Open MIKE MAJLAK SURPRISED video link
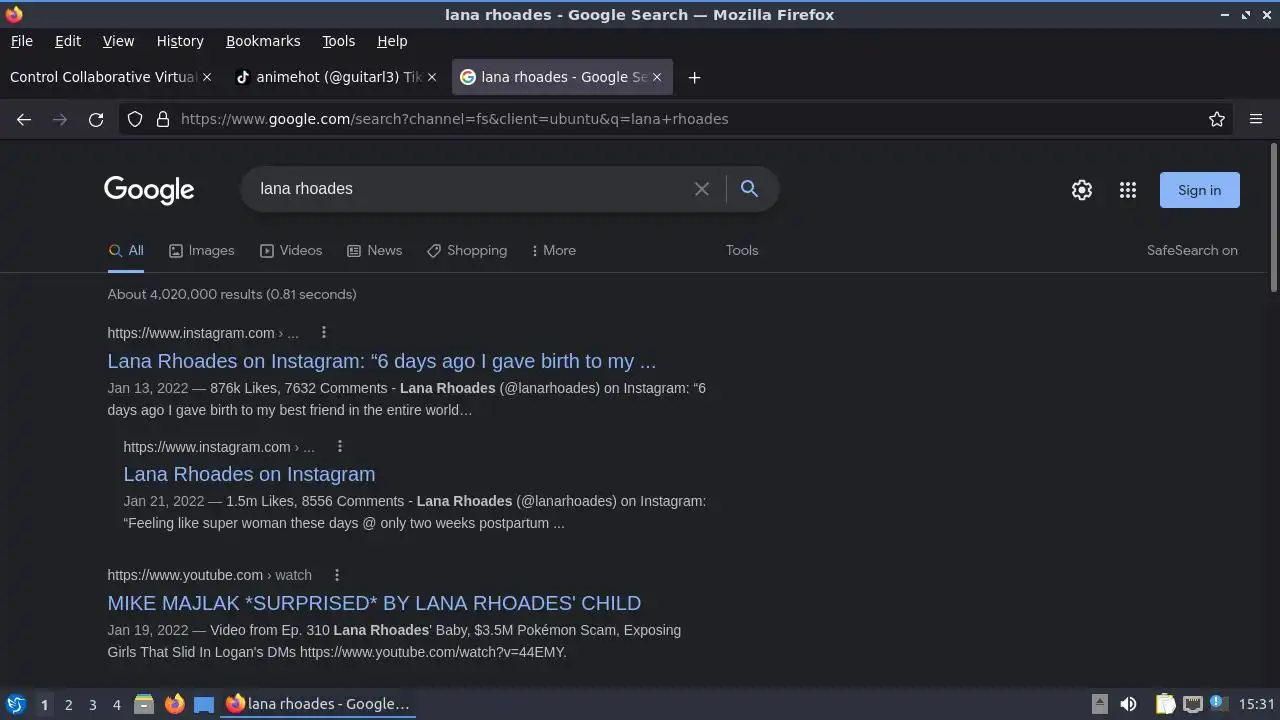1280x720 pixels. (x=374, y=603)
